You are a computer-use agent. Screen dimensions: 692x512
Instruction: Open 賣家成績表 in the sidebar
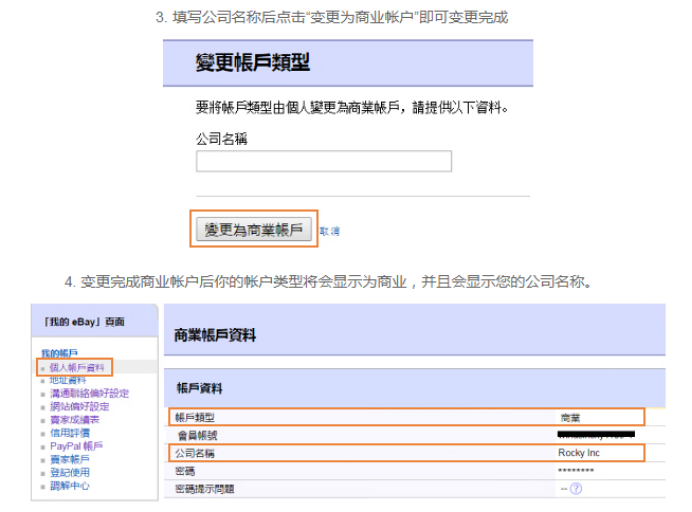(74, 419)
